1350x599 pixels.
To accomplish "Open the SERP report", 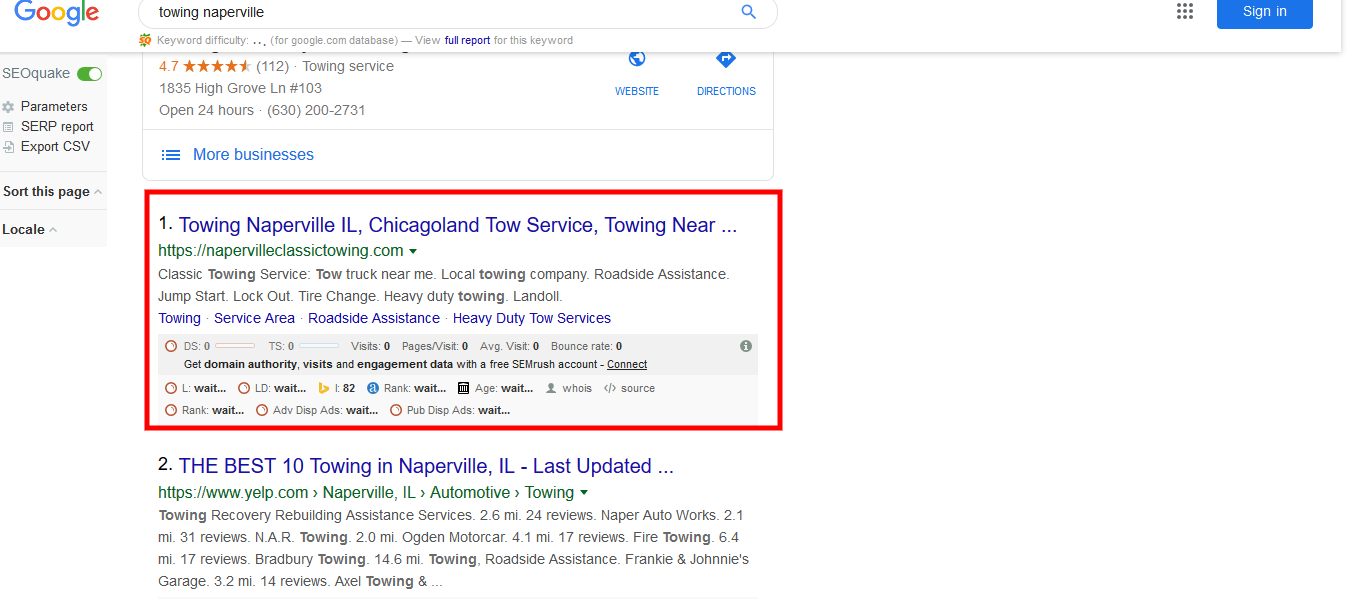I will pos(57,127).
